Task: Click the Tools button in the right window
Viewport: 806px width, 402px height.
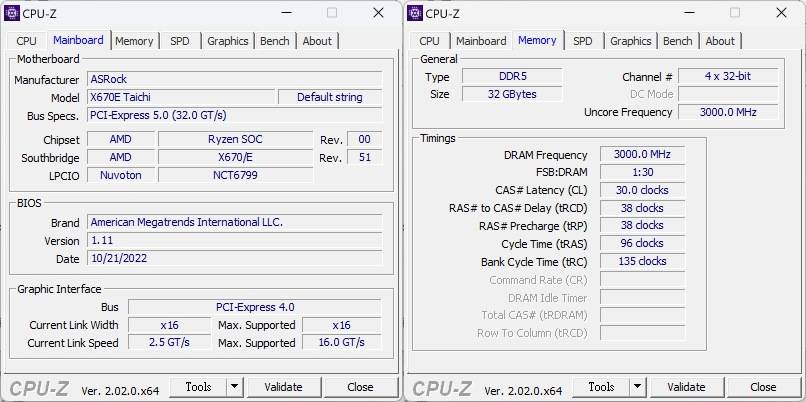Action: (601, 387)
